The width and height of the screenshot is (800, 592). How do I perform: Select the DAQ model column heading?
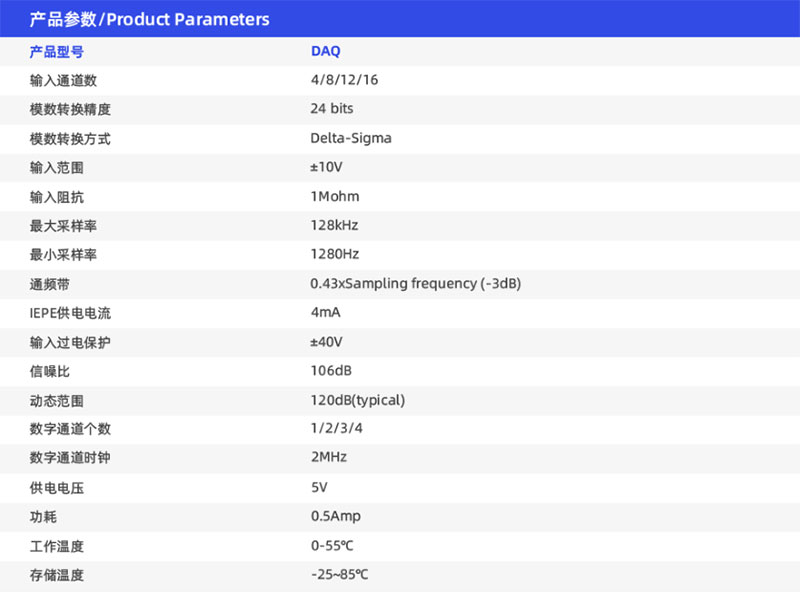coord(325,51)
